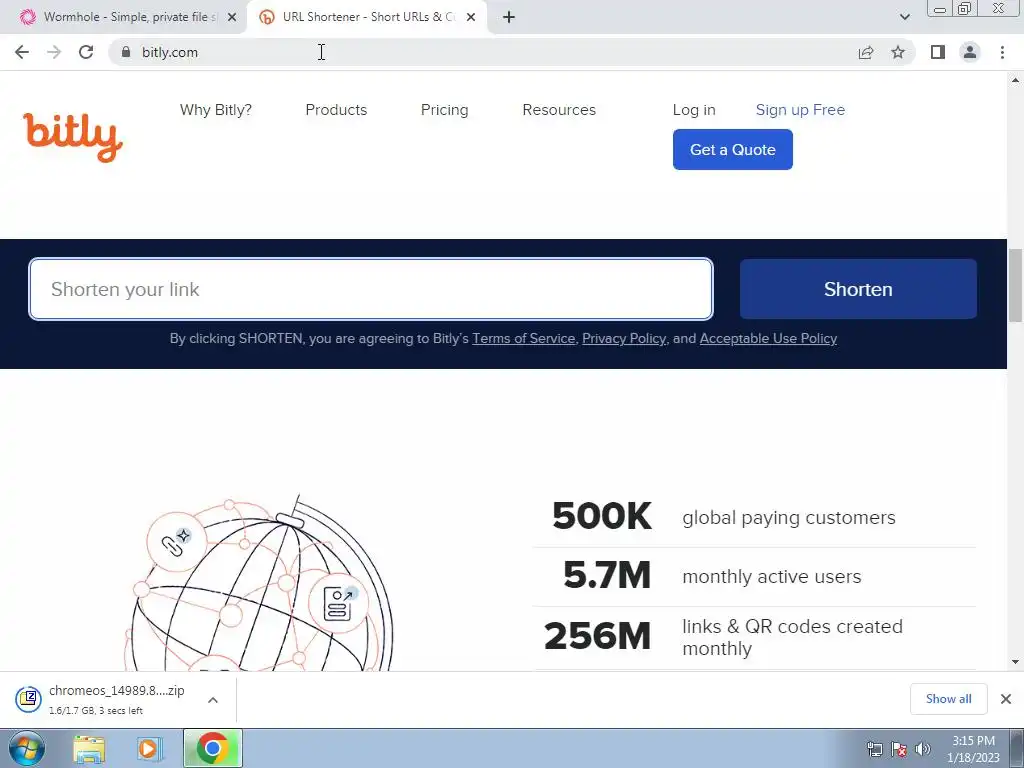This screenshot has width=1024, height=768.
Task: Close the Wormhole tab
Action: click(232, 17)
